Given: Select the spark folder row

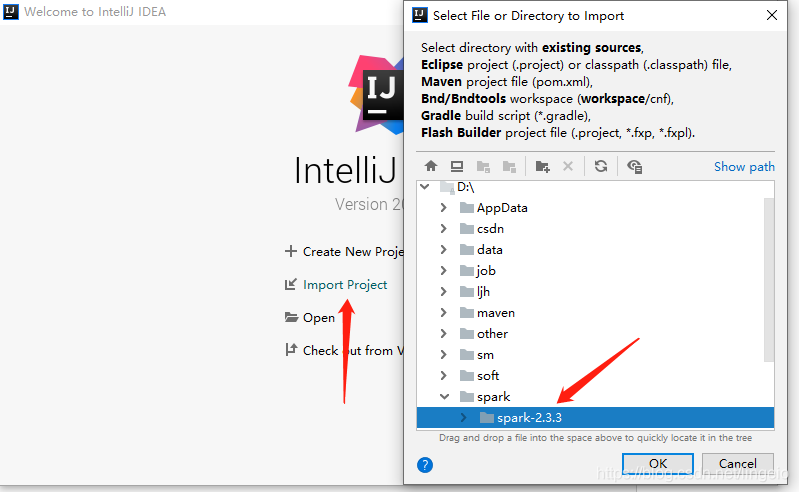Looking at the screenshot, I should (595, 396).
